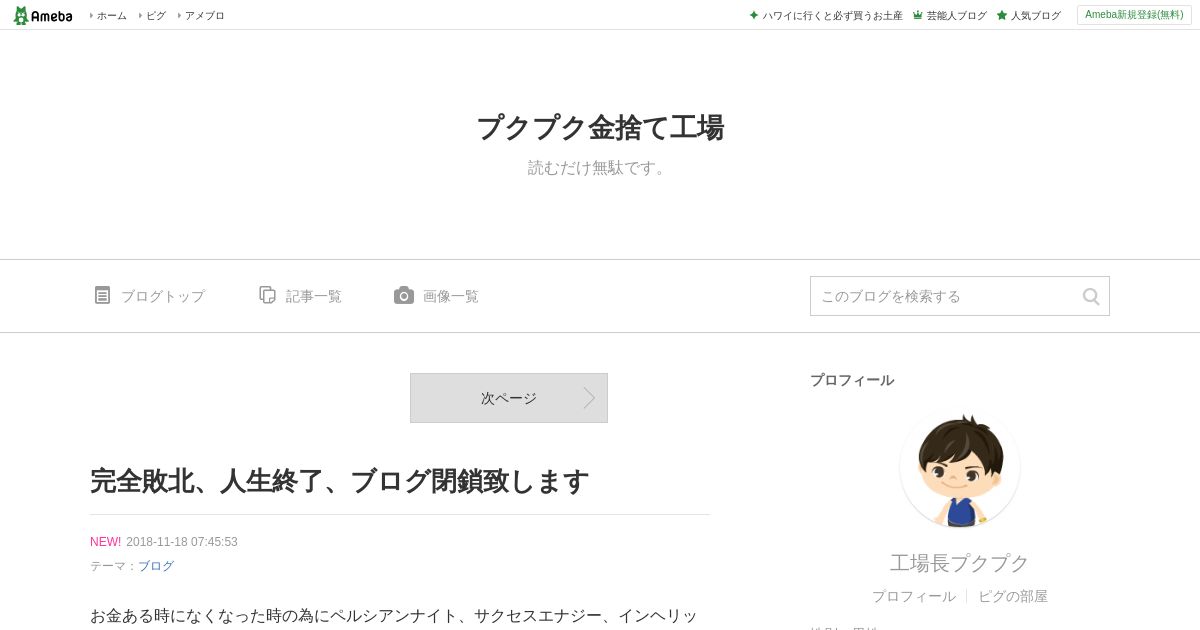Viewport: 1200px width, 630px height.
Task: Open アメブロ in top navigation
Action: [204, 15]
